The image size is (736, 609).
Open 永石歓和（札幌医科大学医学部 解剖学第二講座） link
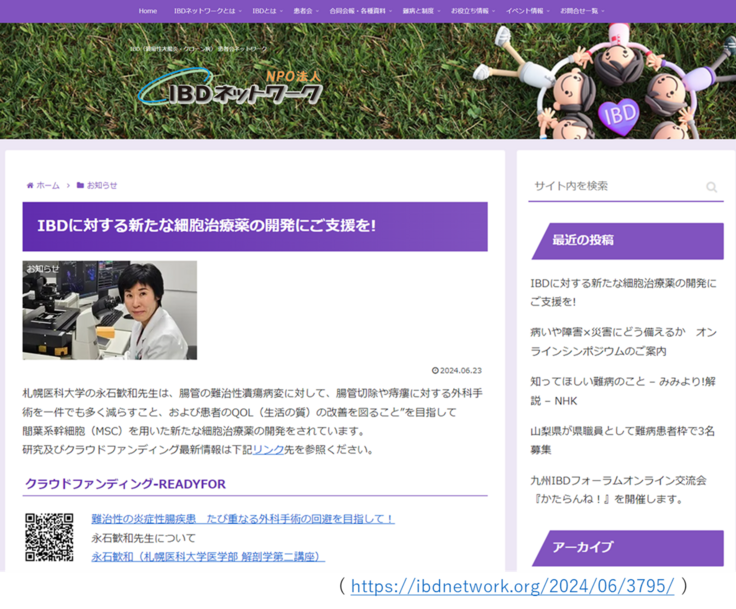click(208, 557)
